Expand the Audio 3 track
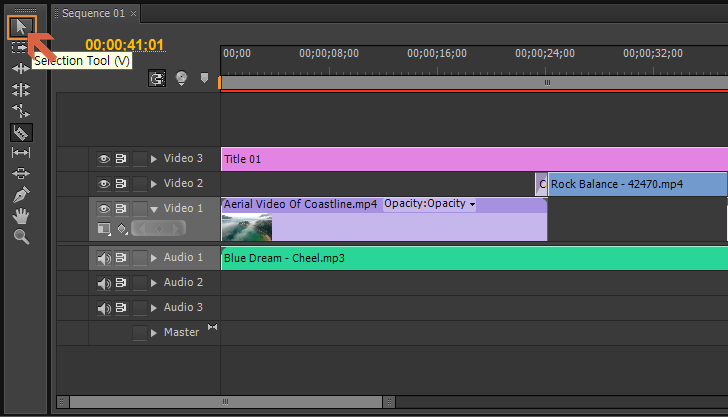 point(154,308)
